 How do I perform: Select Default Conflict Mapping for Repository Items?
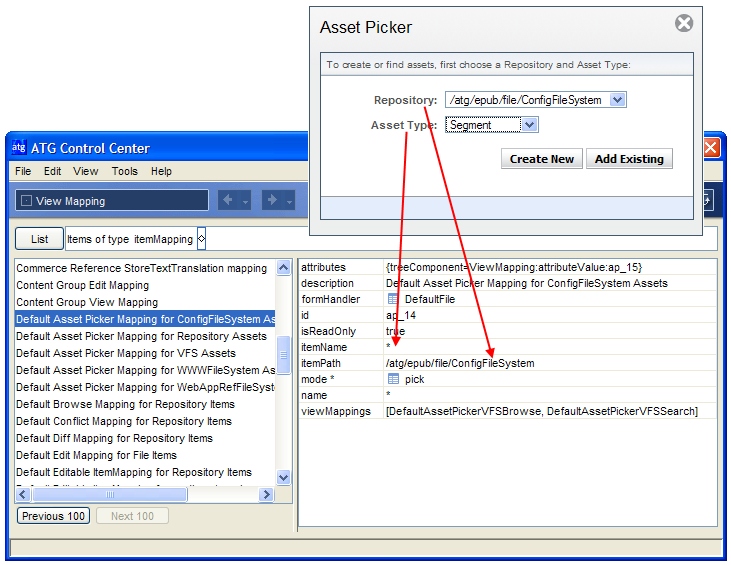point(124,421)
